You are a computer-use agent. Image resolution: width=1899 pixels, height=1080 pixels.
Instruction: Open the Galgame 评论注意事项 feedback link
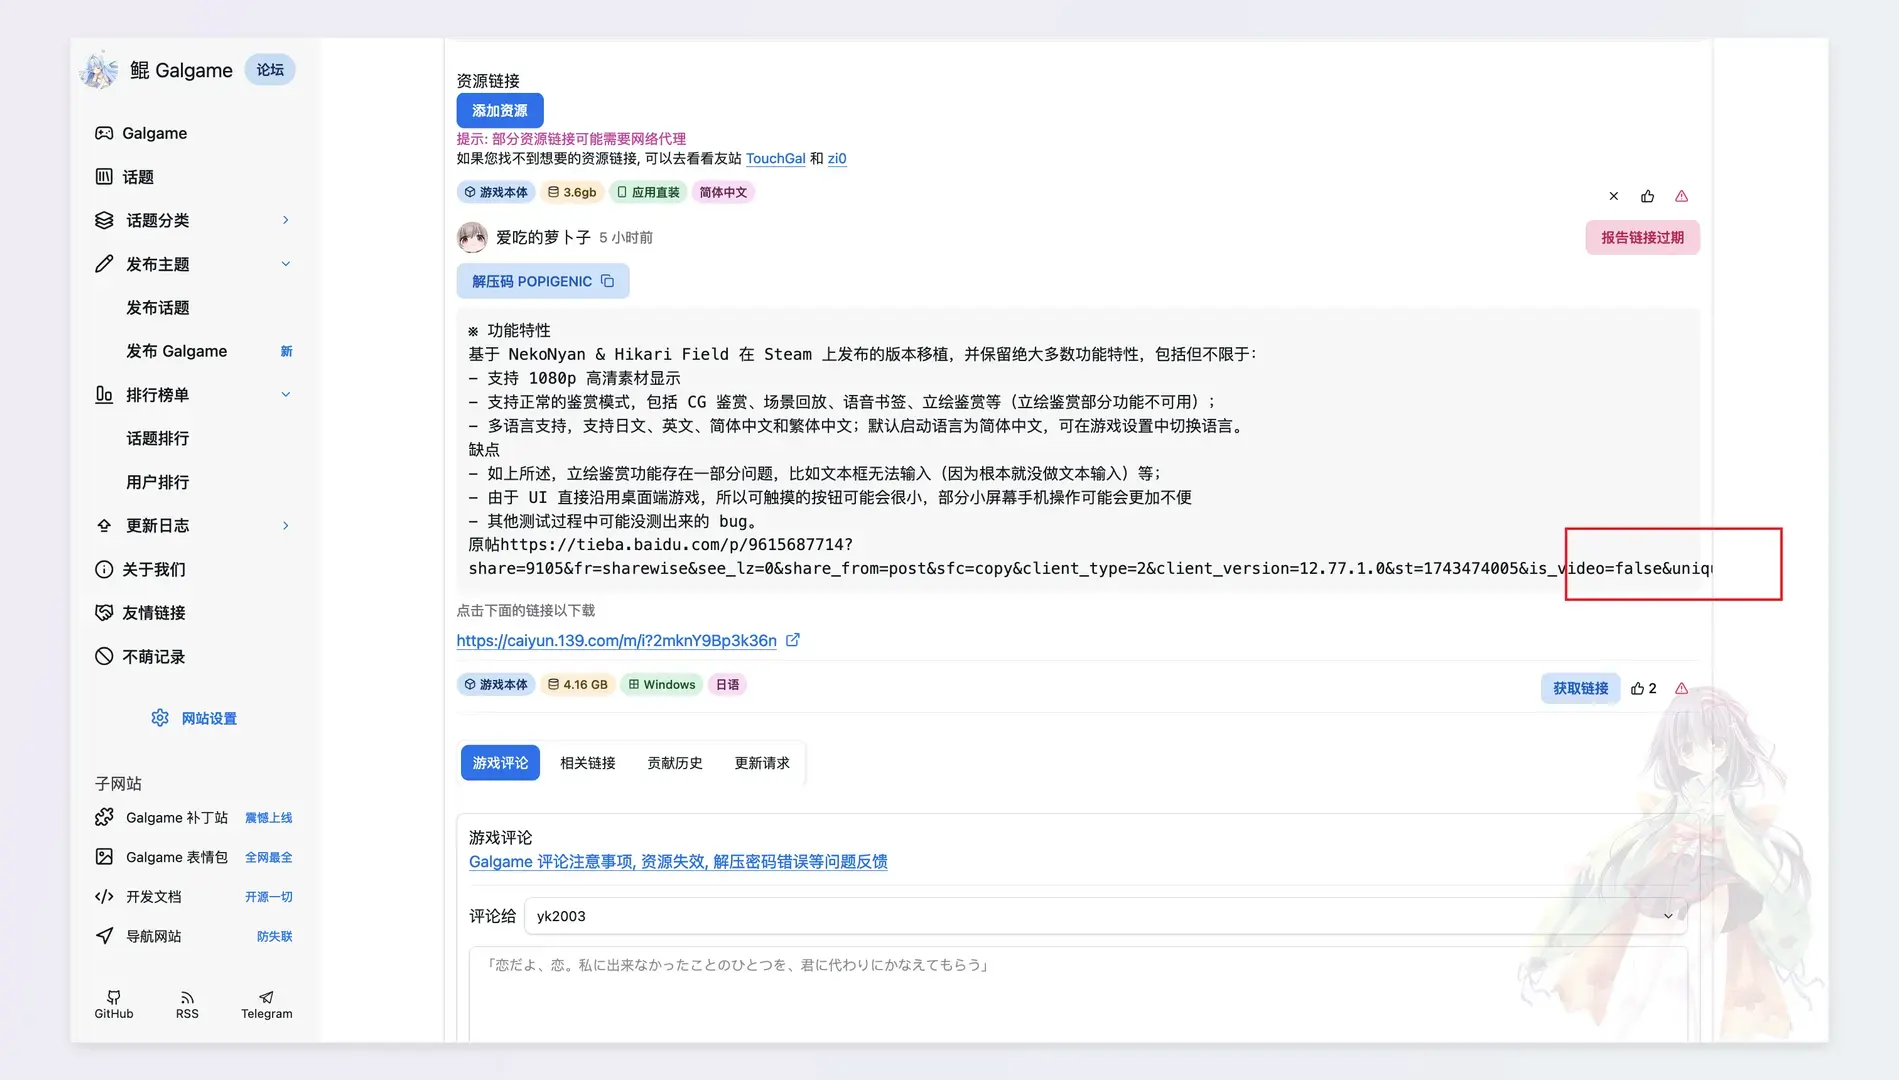coord(678,862)
